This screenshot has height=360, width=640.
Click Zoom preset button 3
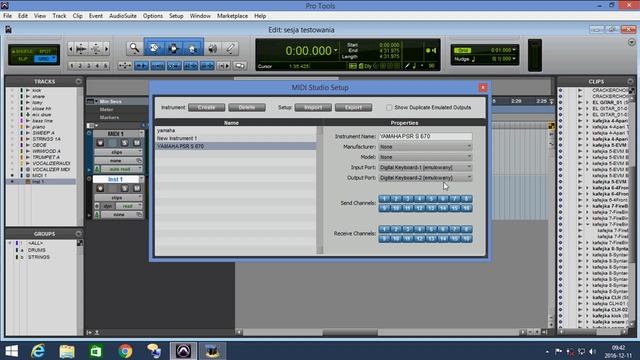(89, 65)
